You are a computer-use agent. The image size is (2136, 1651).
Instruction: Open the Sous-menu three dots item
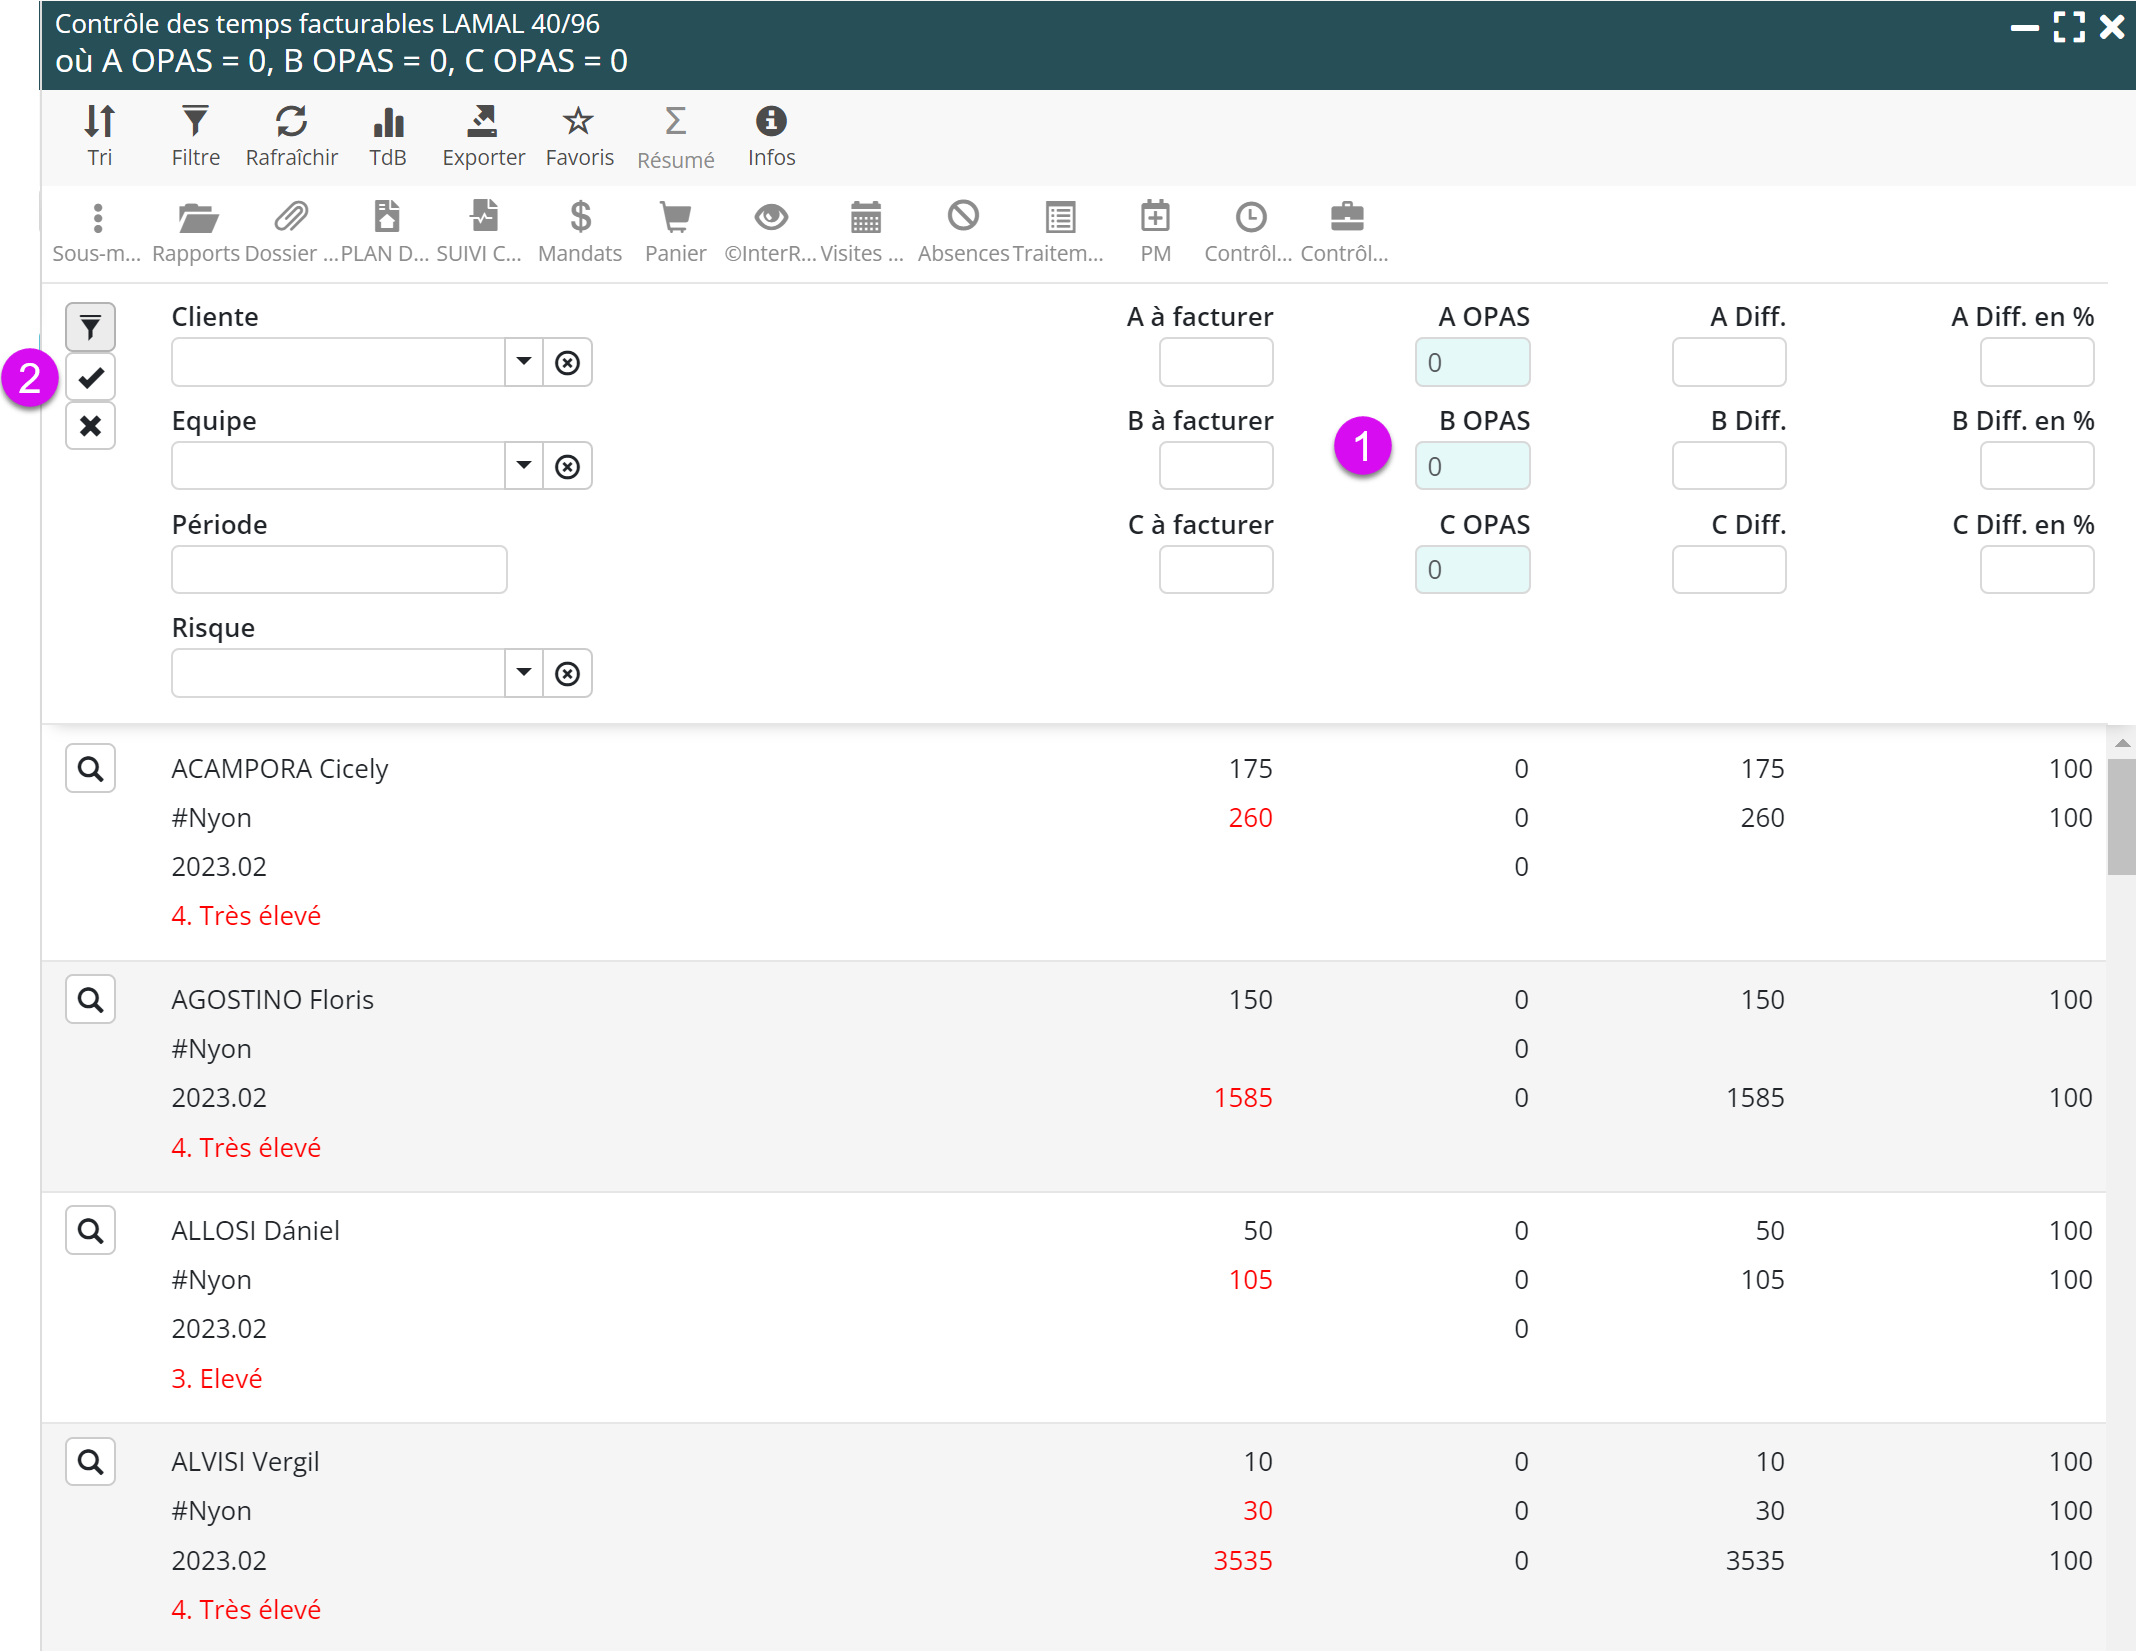(x=97, y=231)
